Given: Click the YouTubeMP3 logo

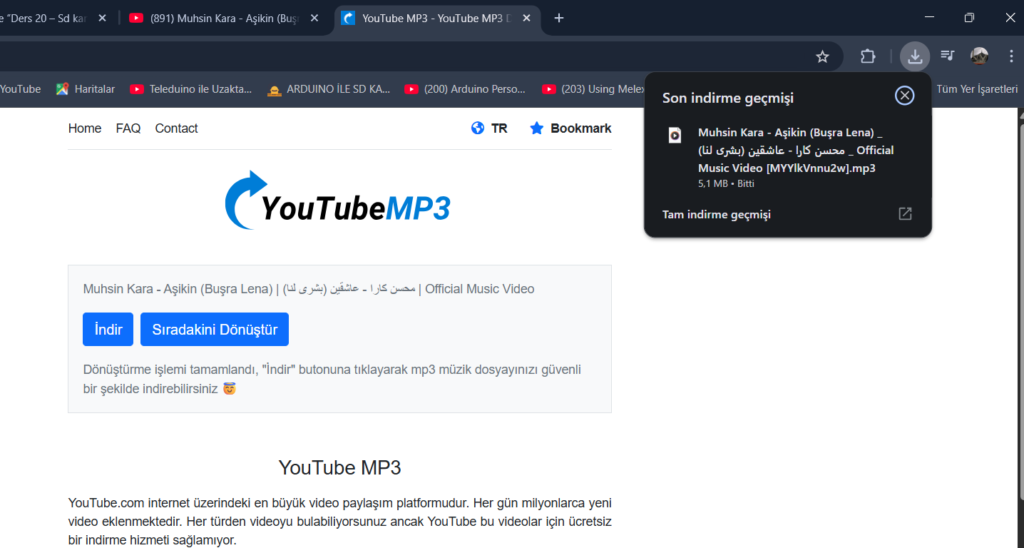Looking at the screenshot, I should [x=338, y=202].
